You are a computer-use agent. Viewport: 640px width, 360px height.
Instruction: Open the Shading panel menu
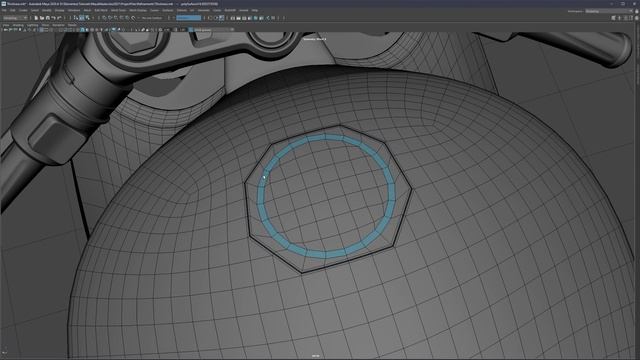click(x=18, y=25)
